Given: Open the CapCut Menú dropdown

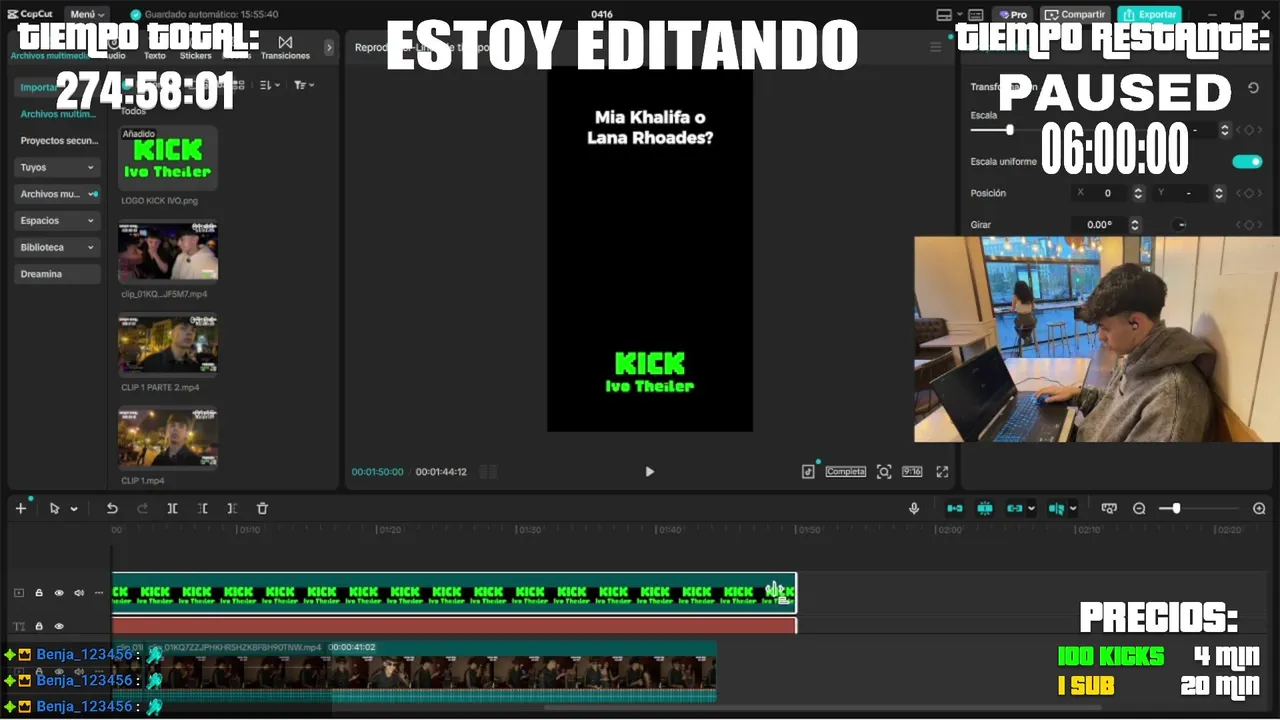Looking at the screenshot, I should (87, 14).
